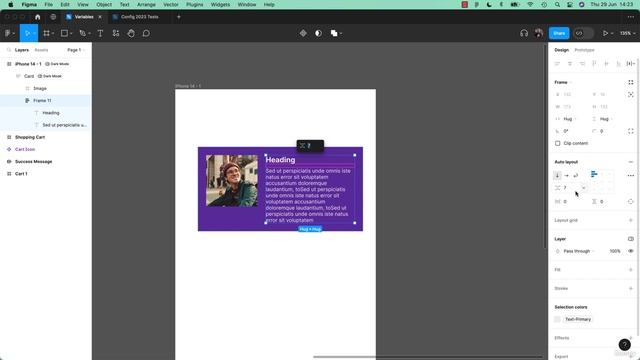Click the layer opacity 100% field
The image size is (640, 360).
click(x=615, y=251)
